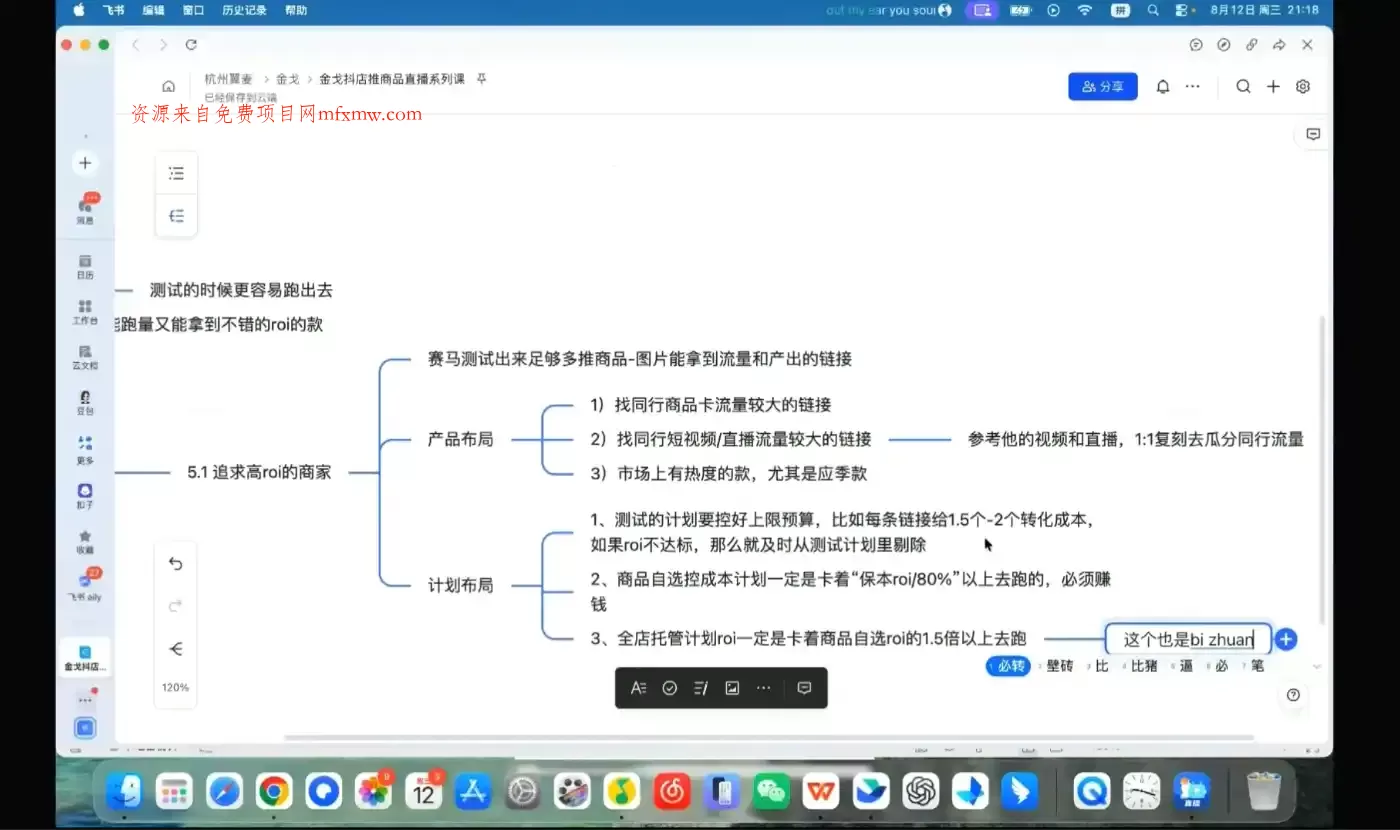The width and height of the screenshot is (1400, 830).
Task: Click the vertical scrollbar on the right
Action: click(x=1323, y=470)
